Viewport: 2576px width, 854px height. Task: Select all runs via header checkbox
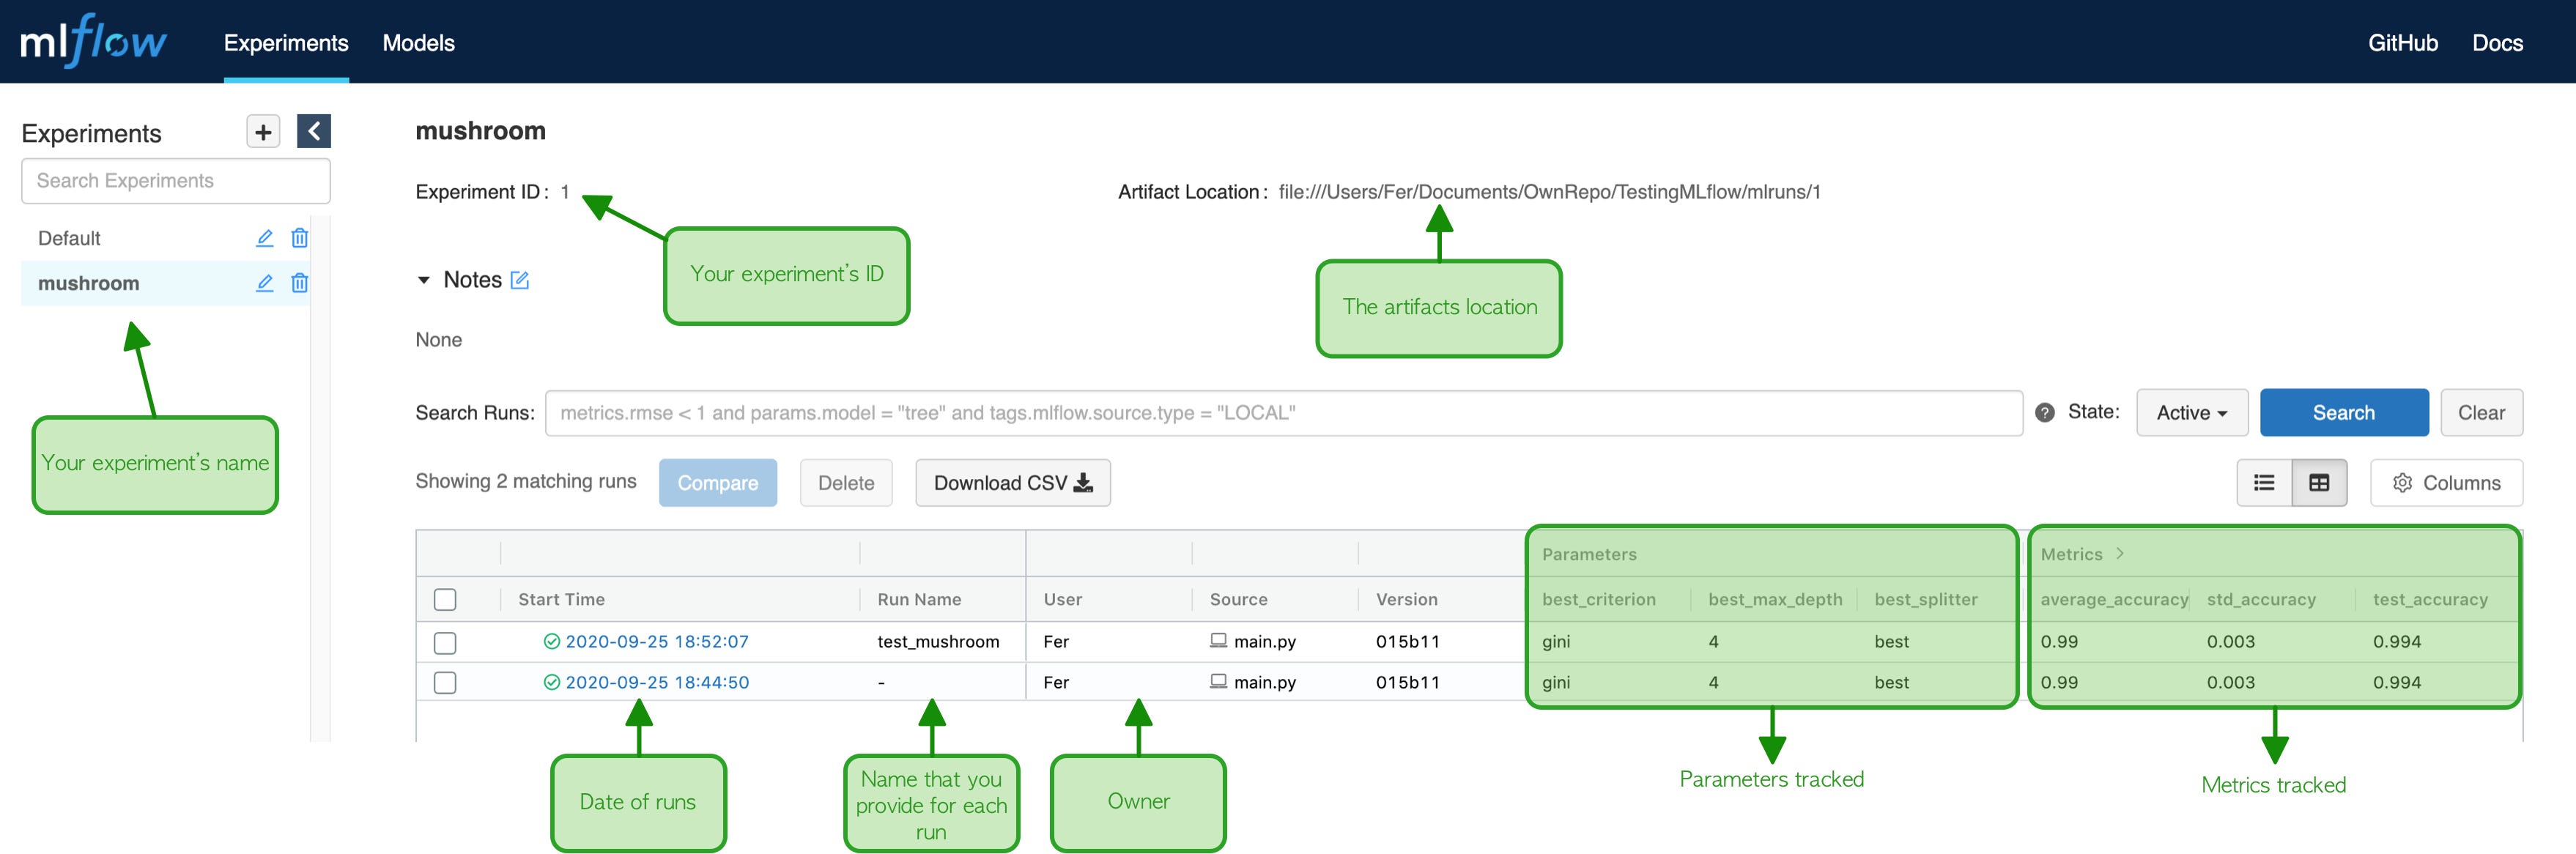coord(445,599)
